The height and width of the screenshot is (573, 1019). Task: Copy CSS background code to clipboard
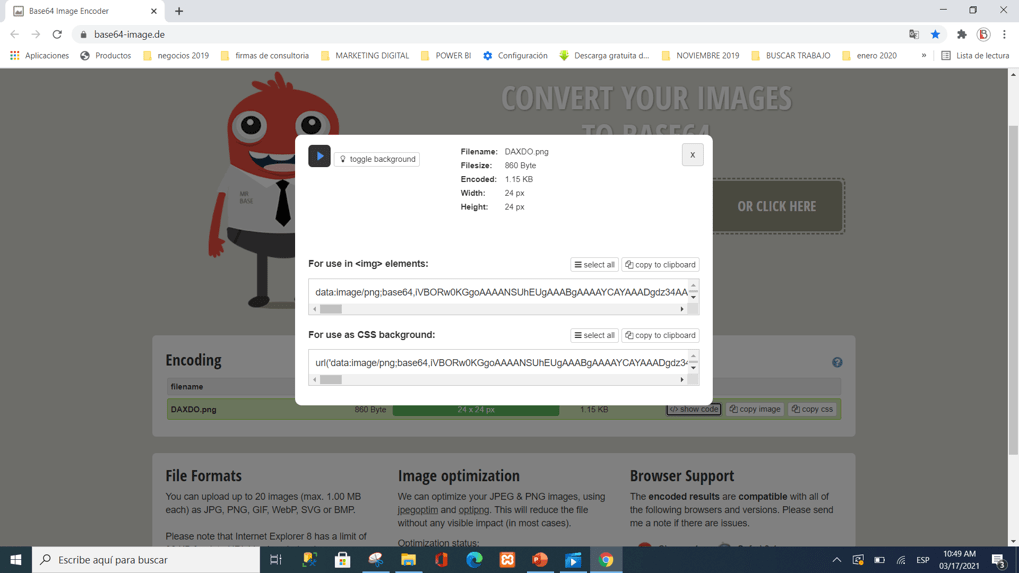[x=660, y=336]
